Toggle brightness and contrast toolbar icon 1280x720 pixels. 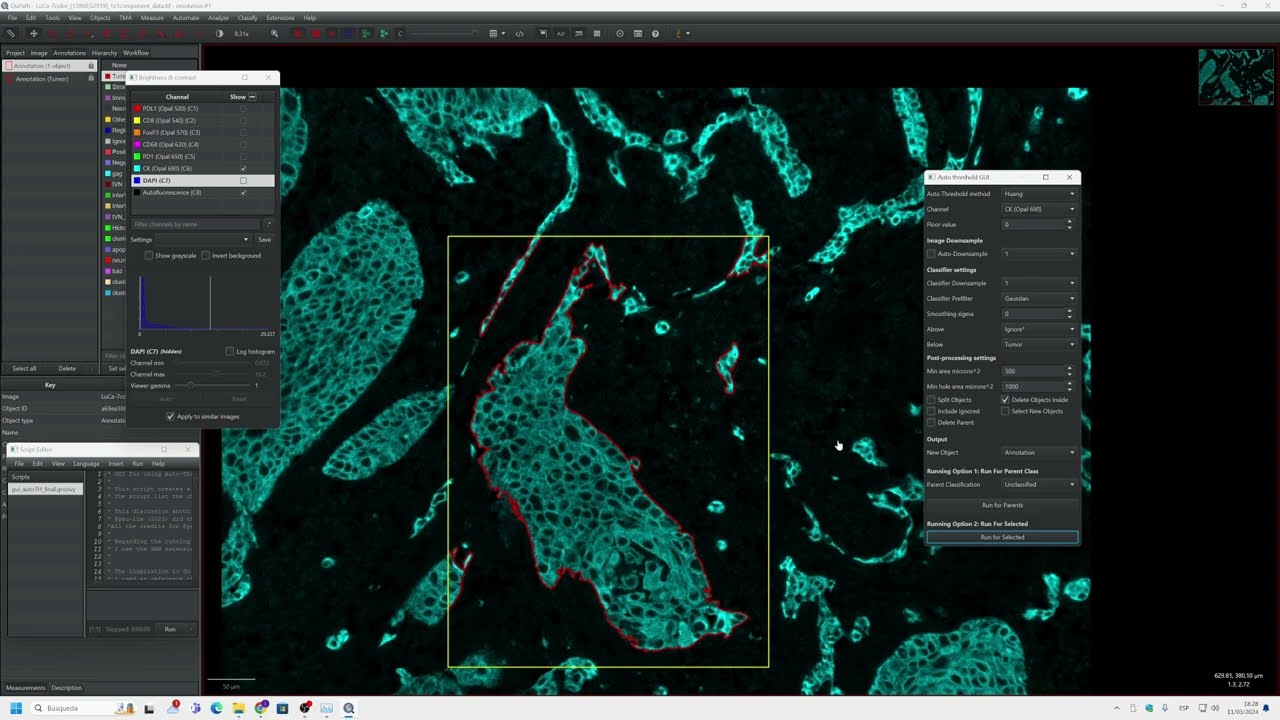coord(220,33)
